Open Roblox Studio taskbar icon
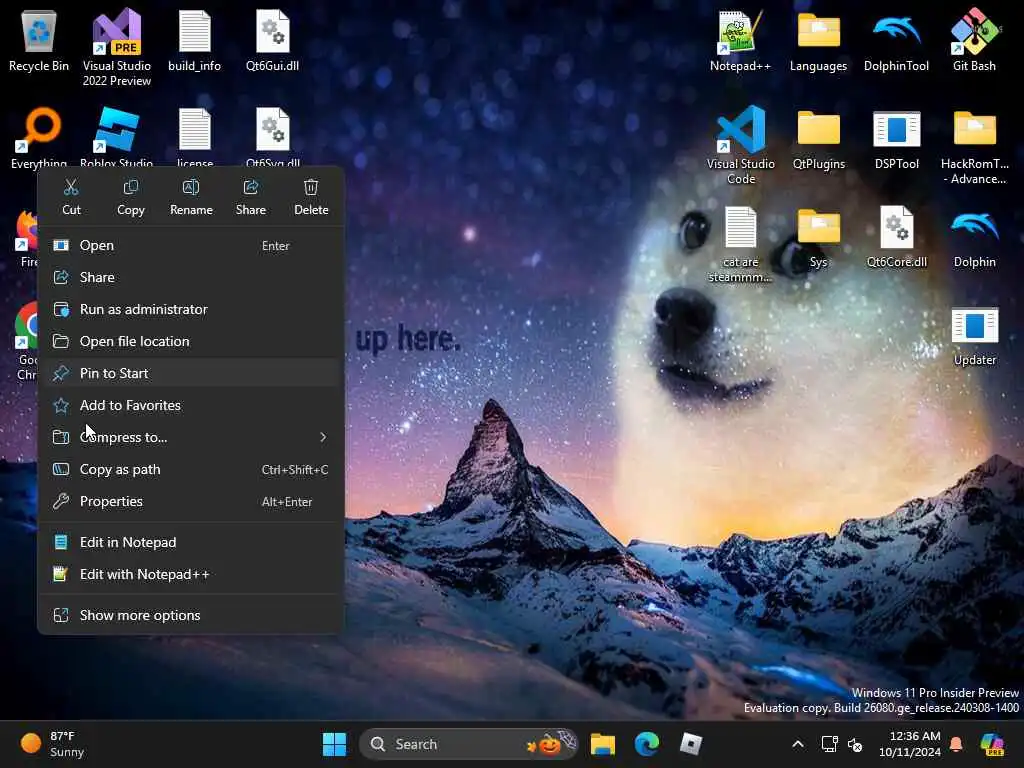The image size is (1024, 768). (x=690, y=744)
